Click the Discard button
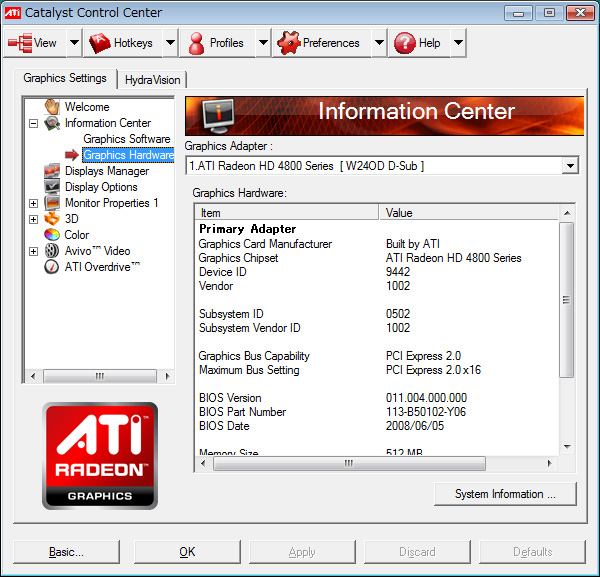This screenshot has width=600, height=577. click(x=417, y=552)
